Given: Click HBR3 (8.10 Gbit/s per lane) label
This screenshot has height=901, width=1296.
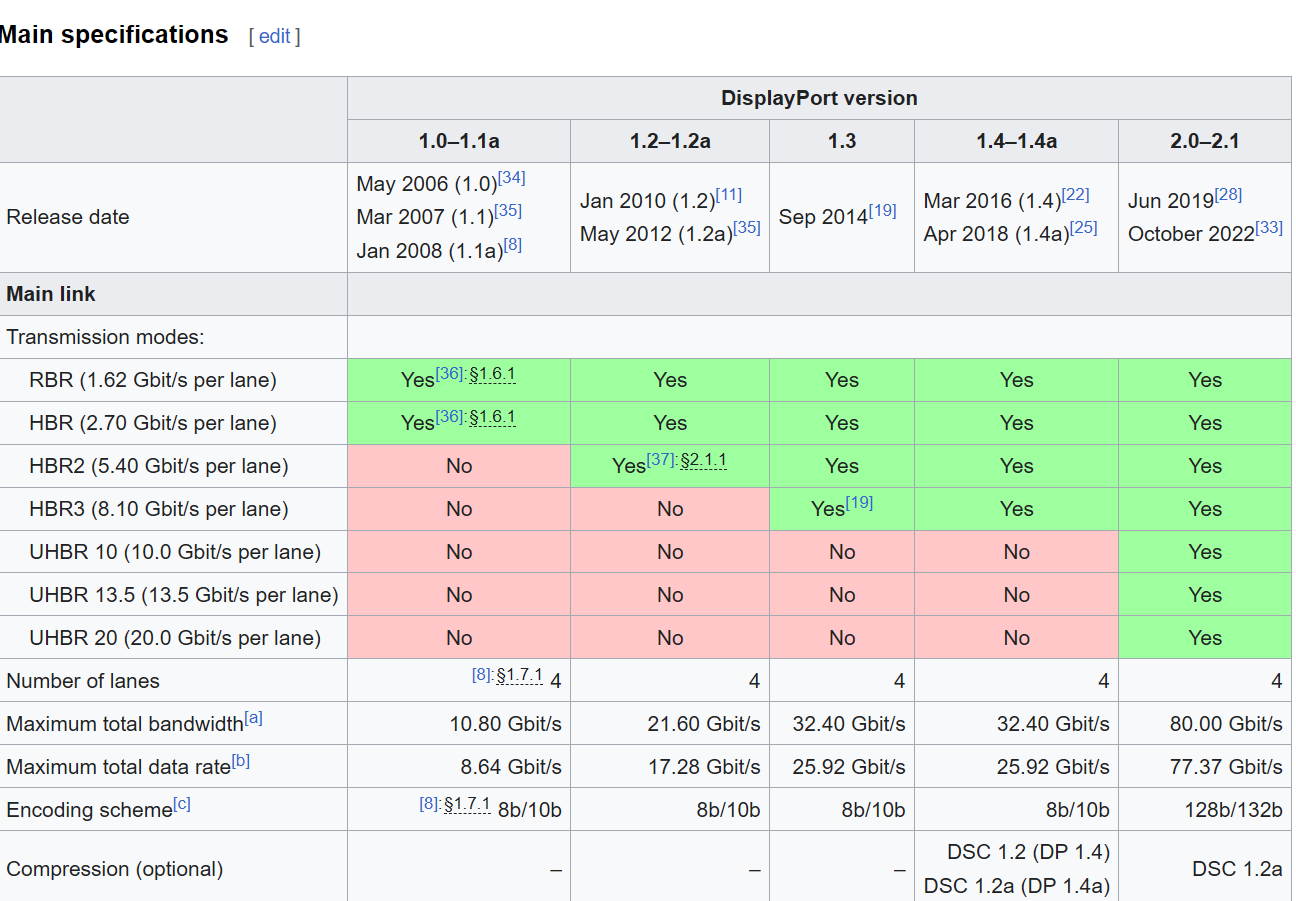Looking at the screenshot, I should click(159, 509).
